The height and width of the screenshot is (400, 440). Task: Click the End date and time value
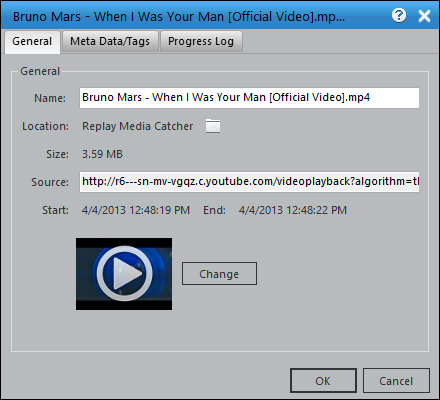pyautogui.click(x=293, y=210)
